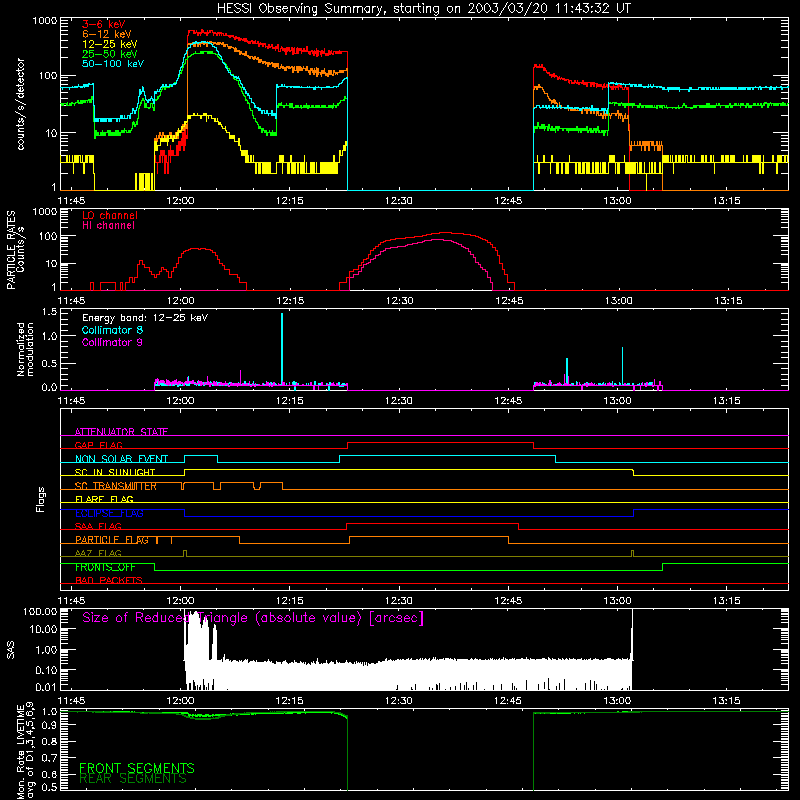The width and height of the screenshot is (800, 800).
Task: Click the Collimator 9 legend label
Action: tap(112, 342)
